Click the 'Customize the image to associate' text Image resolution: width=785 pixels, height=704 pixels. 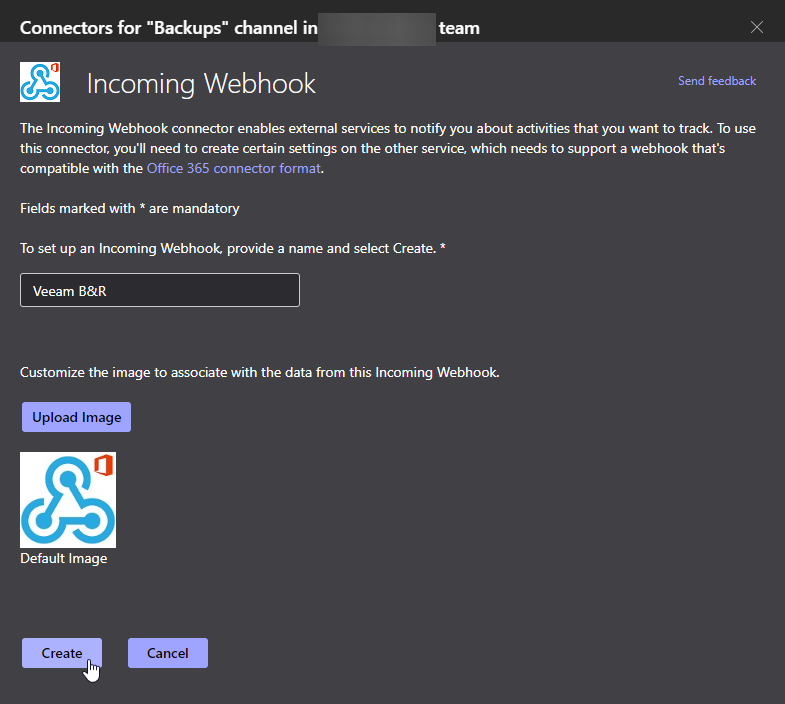[260, 373]
